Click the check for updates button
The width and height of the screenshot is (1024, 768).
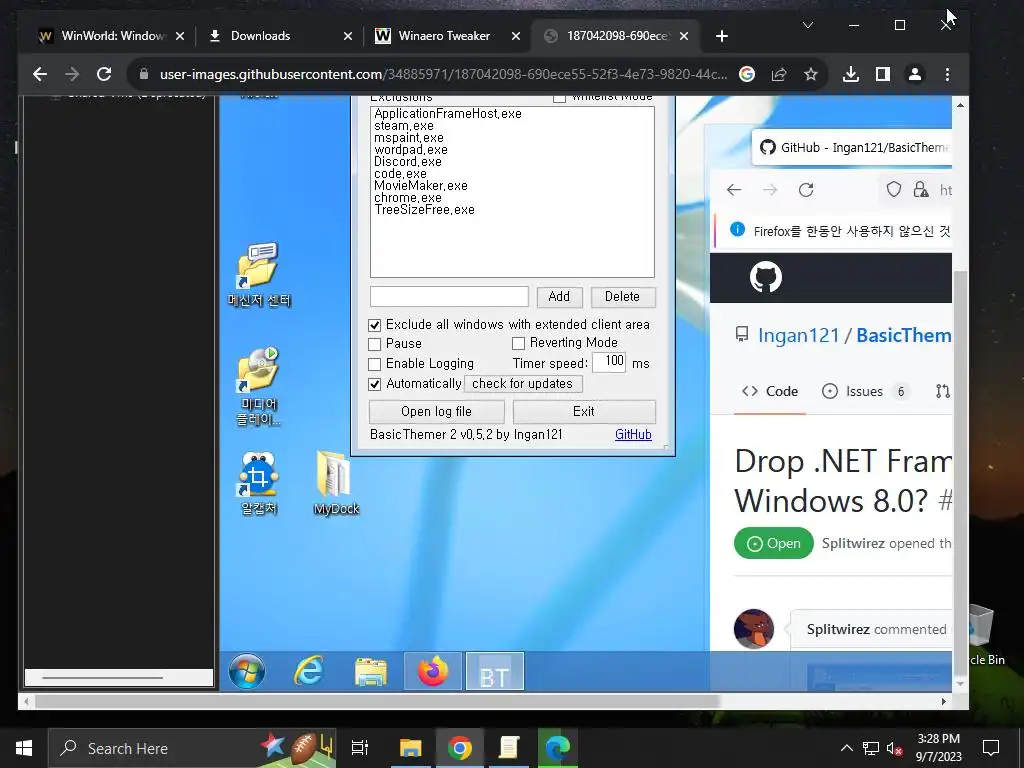point(522,384)
